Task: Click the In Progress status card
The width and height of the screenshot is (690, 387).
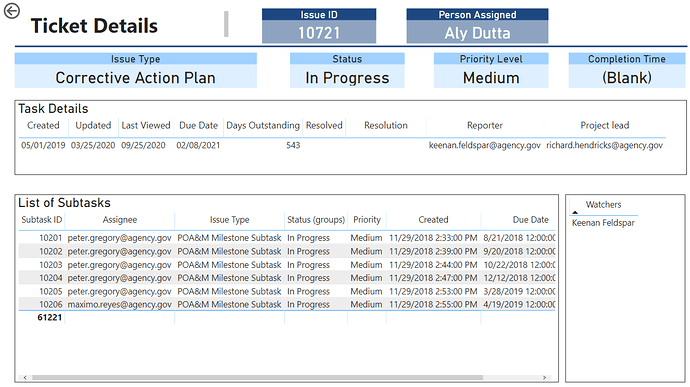Action: [347, 70]
